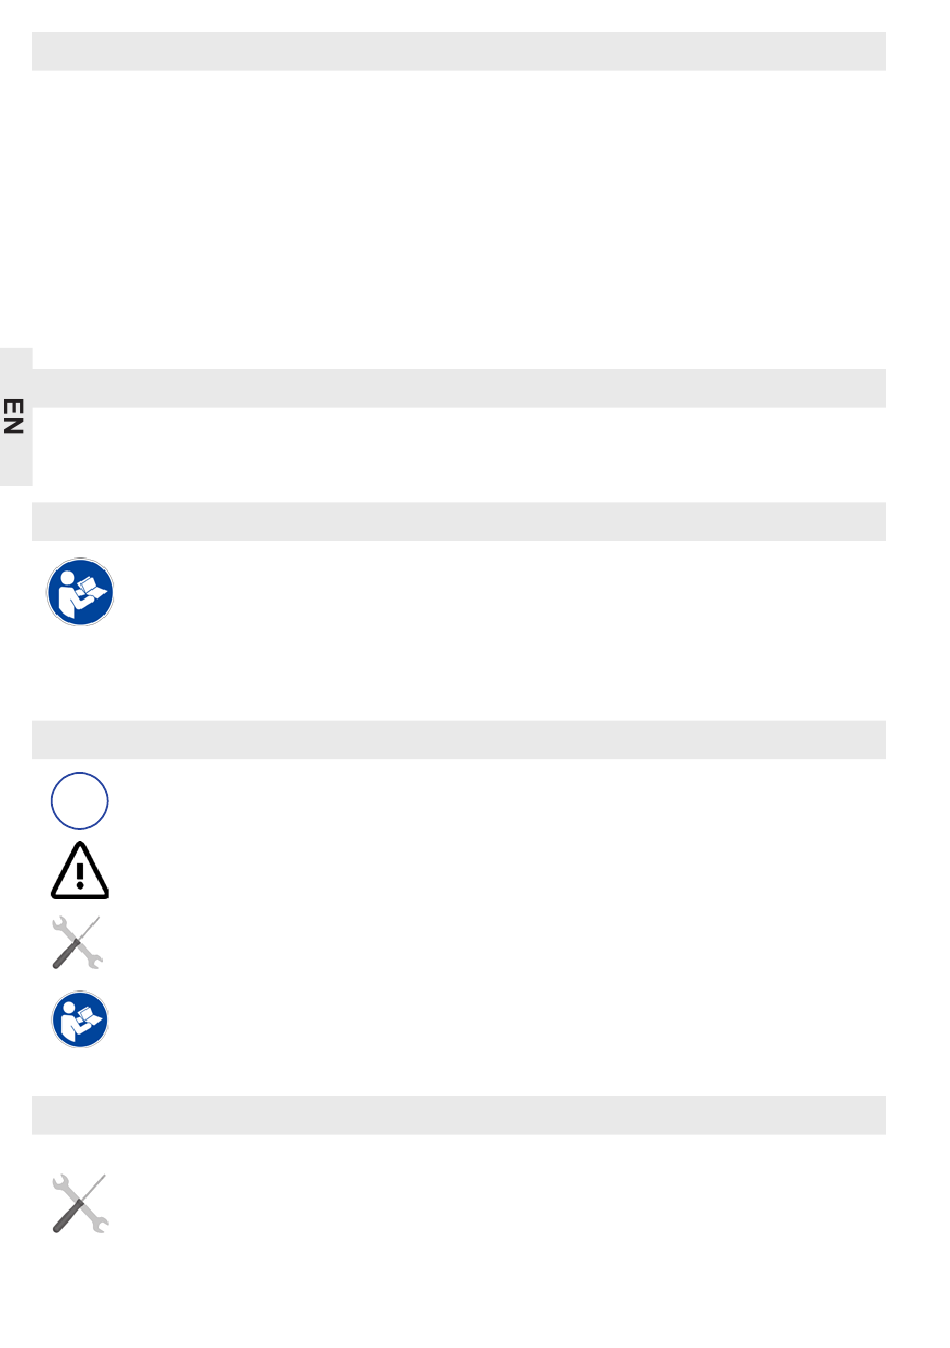Screen dimensions: 950x1348
Task: Open the EN language side tab
Action: click(x=16, y=417)
